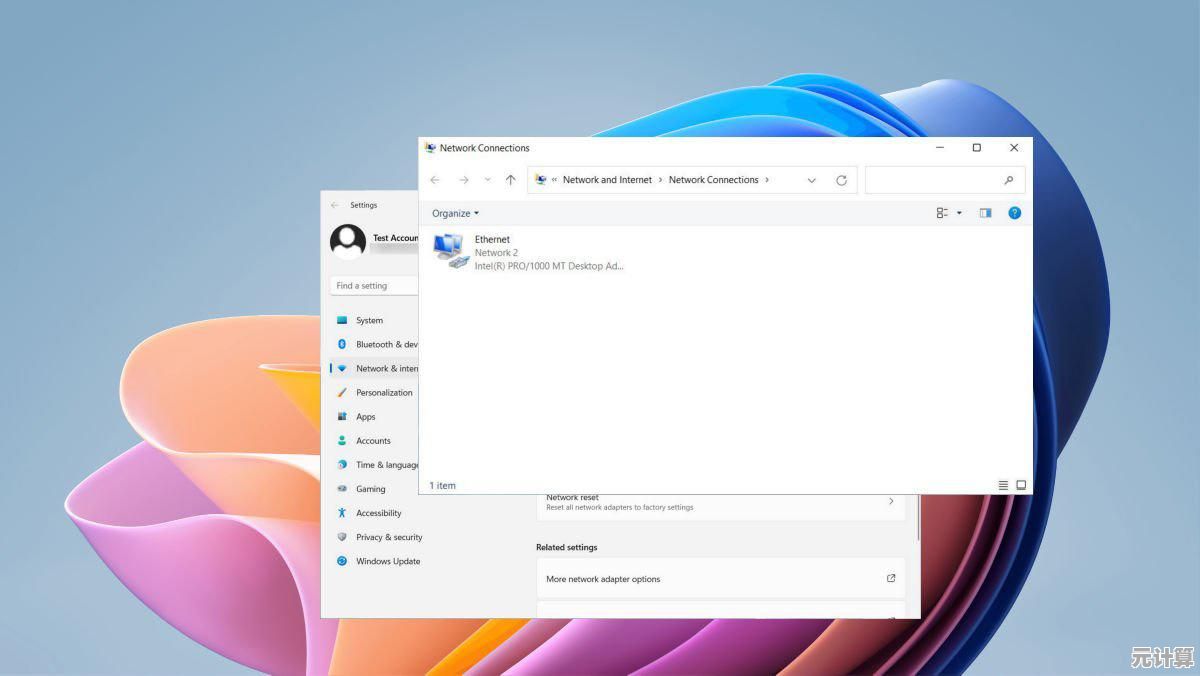1200x676 pixels.
Task: Click the Find a setting search box
Action: pos(373,286)
